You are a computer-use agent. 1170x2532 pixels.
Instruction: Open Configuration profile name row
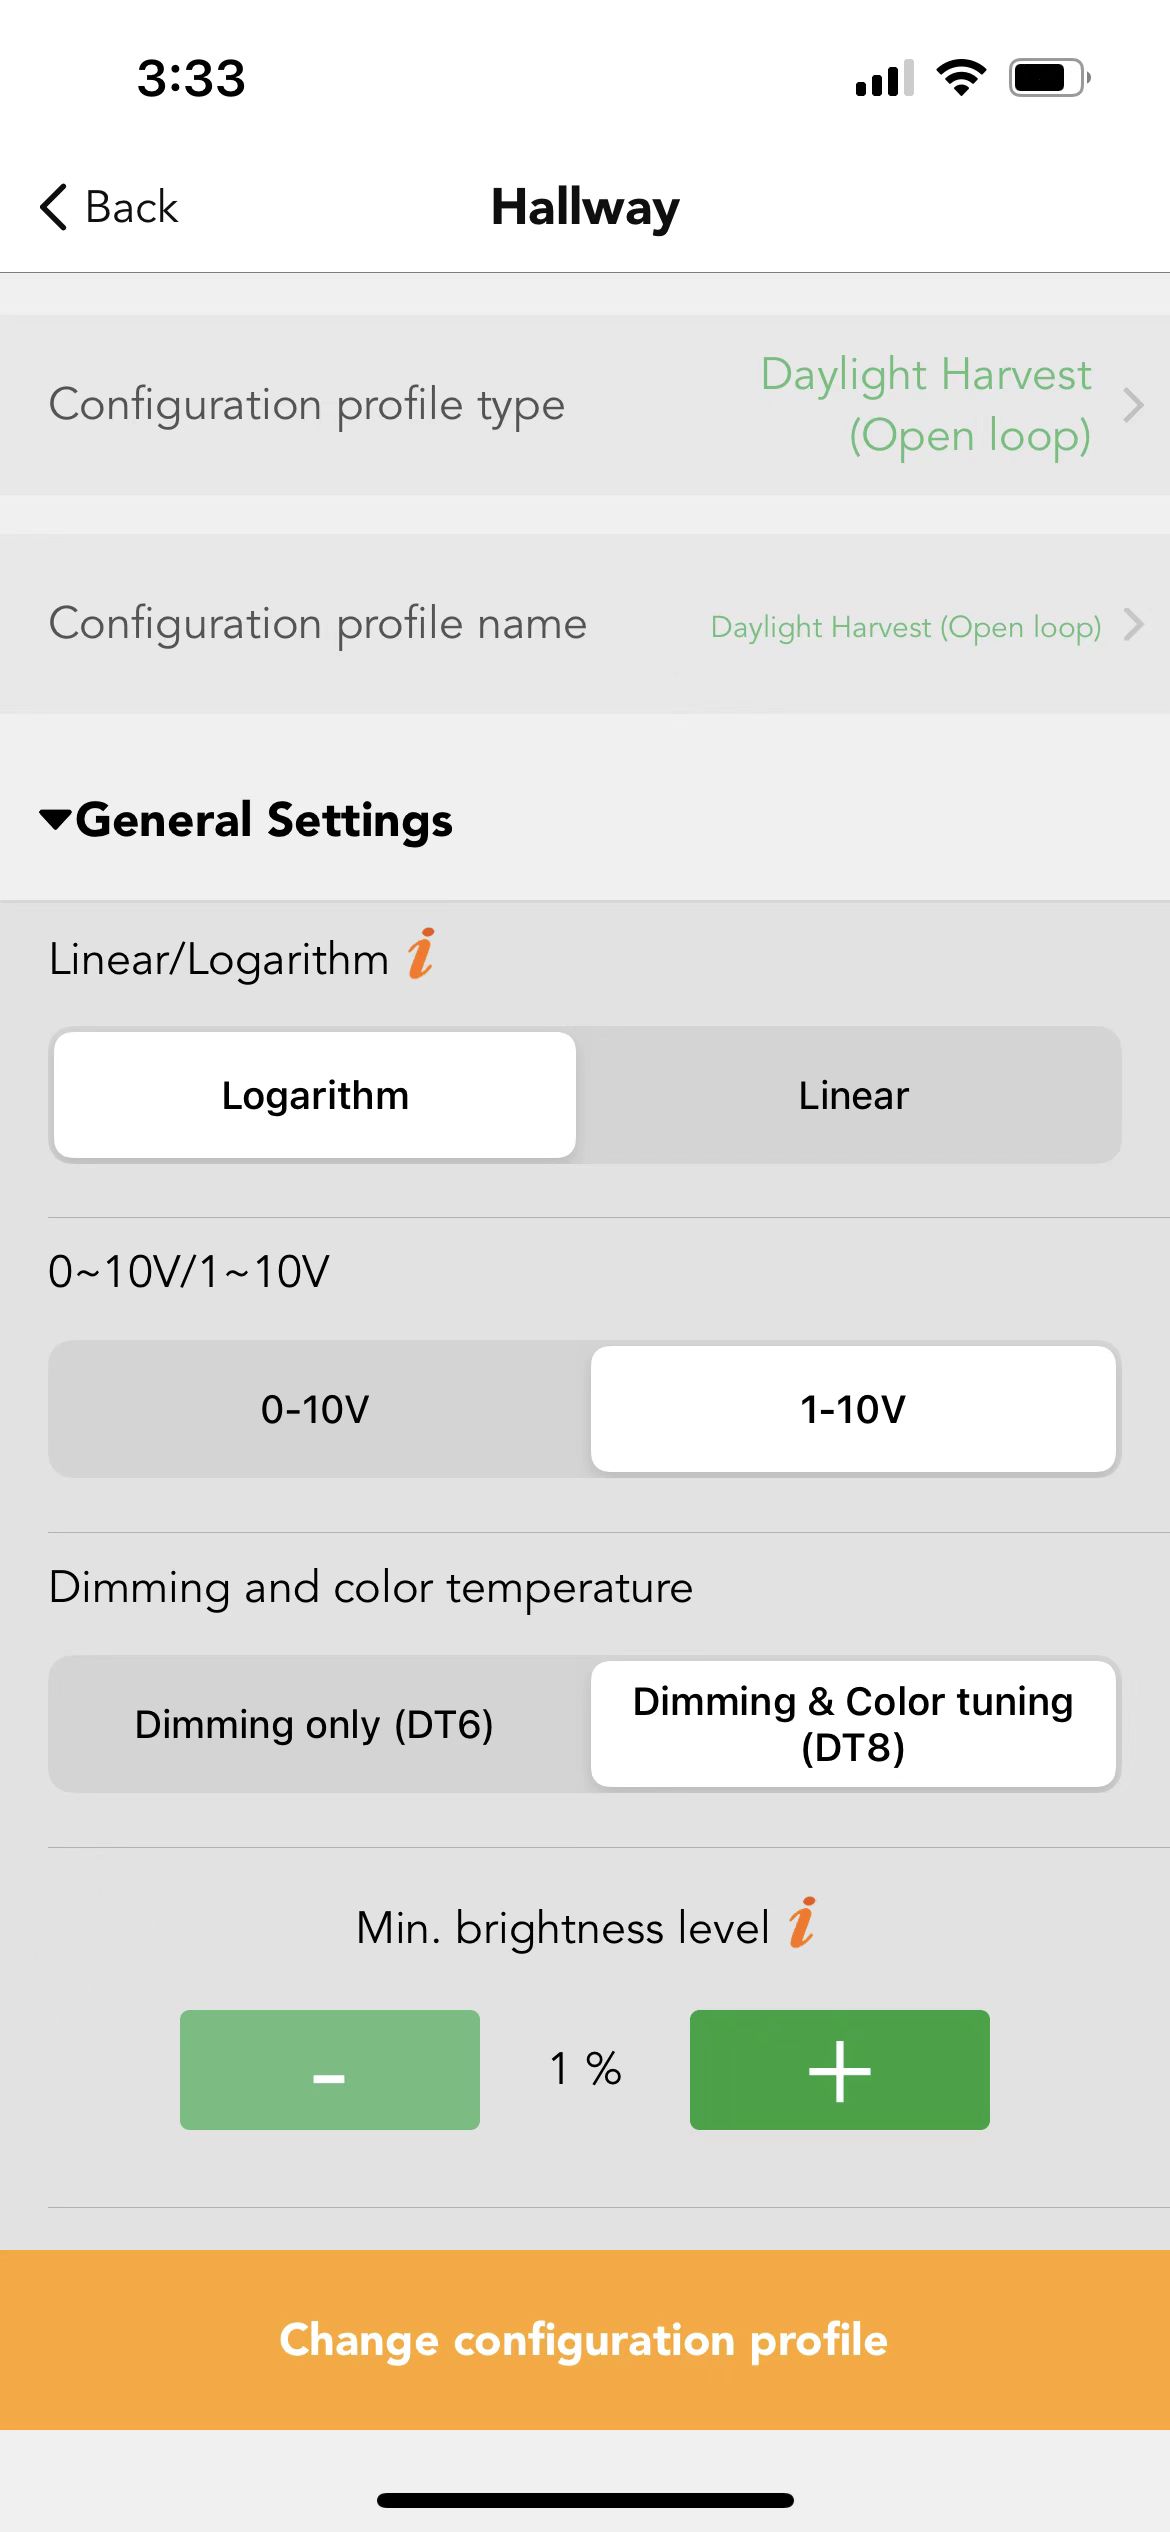[x=585, y=624]
